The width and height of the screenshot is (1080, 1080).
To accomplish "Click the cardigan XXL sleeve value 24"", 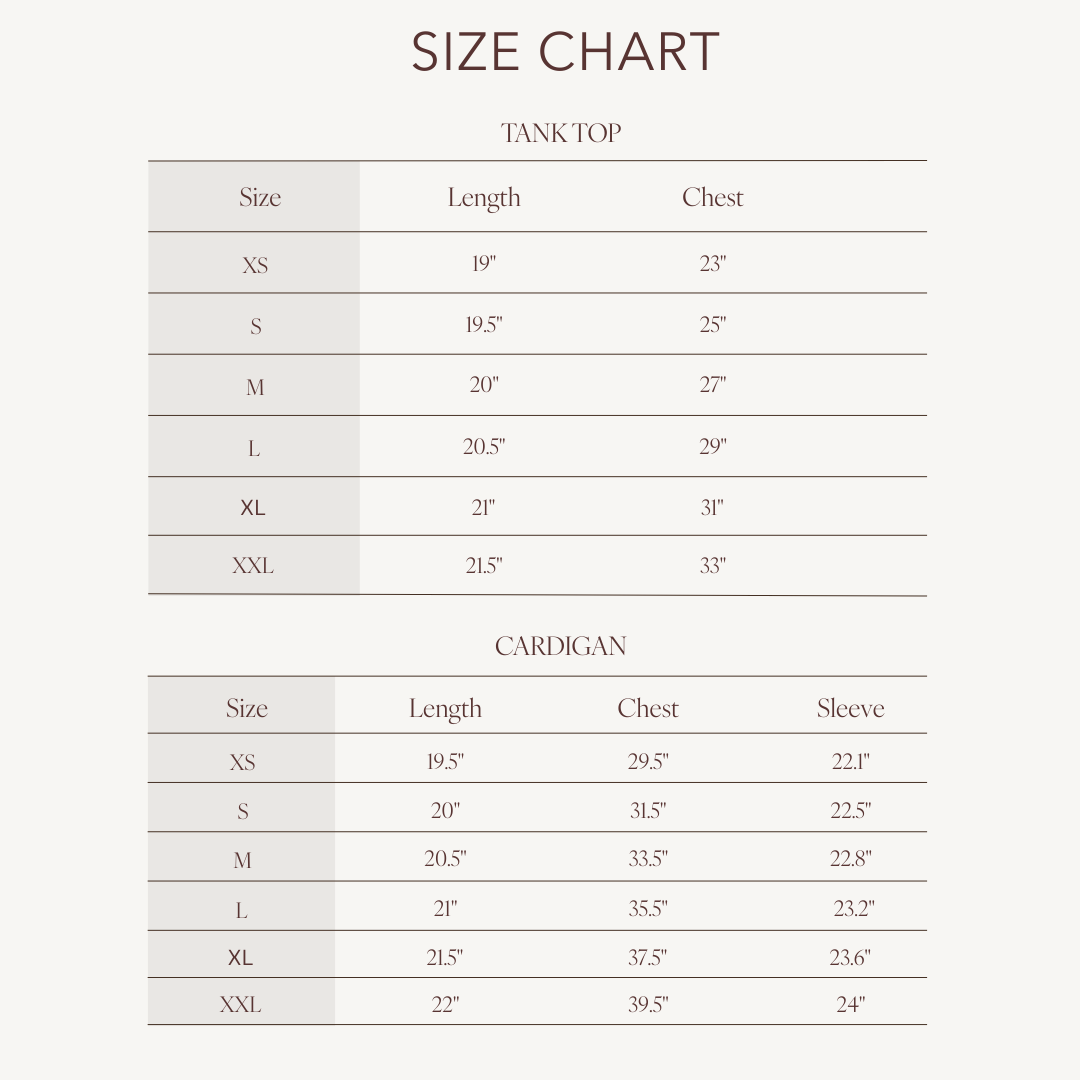I will 850,1004.
